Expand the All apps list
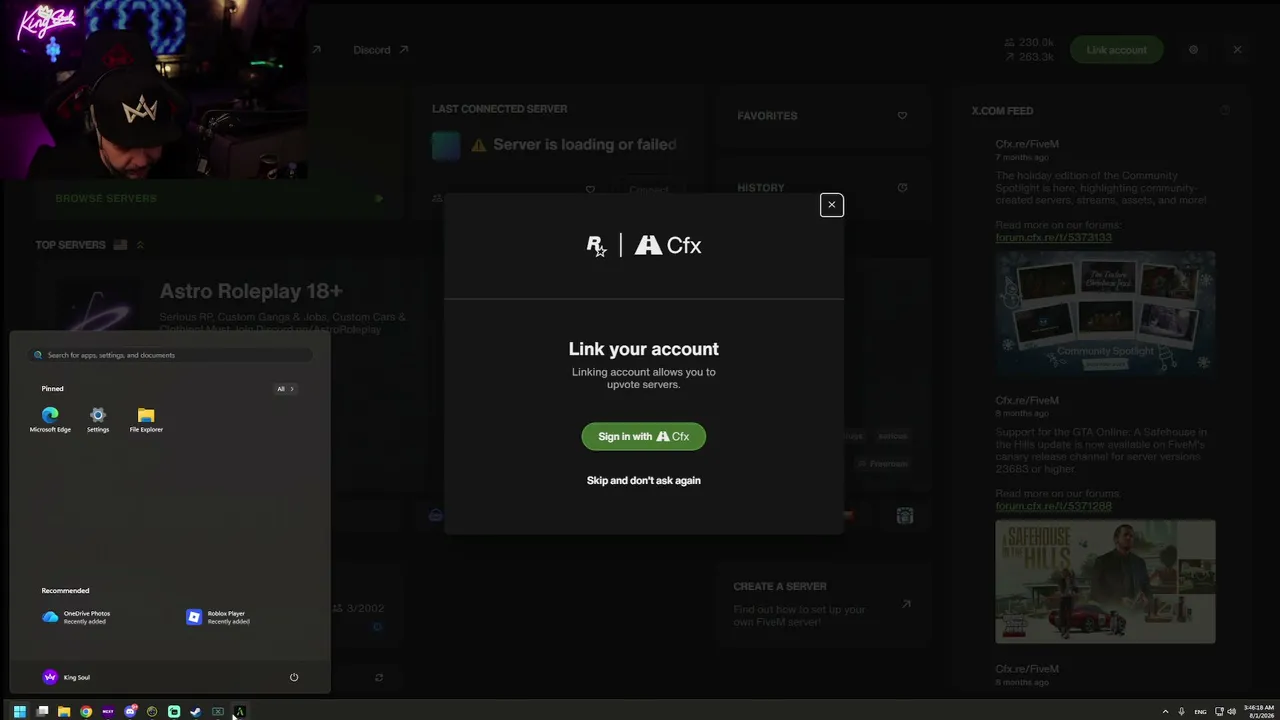Image resolution: width=1280 pixels, height=720 pixels. point(285,389)
